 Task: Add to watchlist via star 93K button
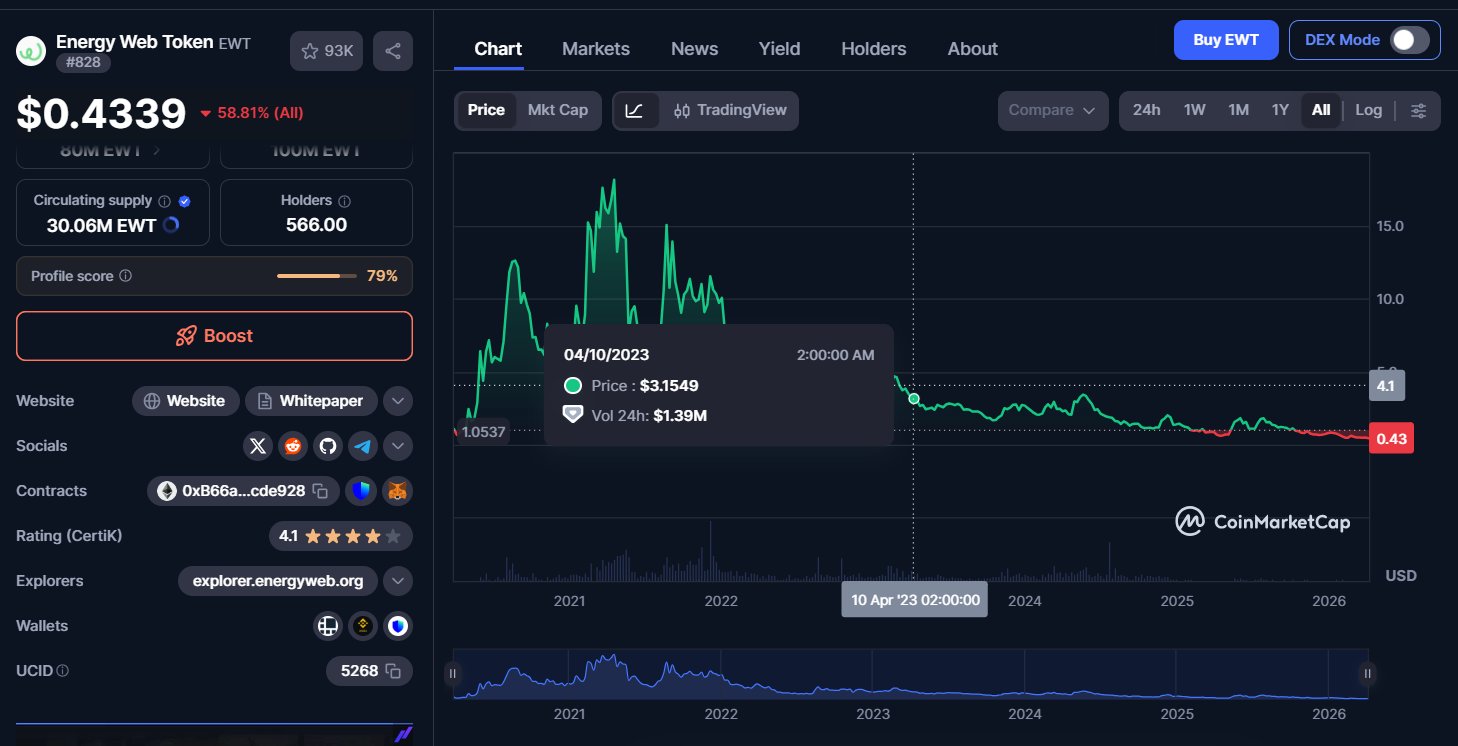pos(326,51)
